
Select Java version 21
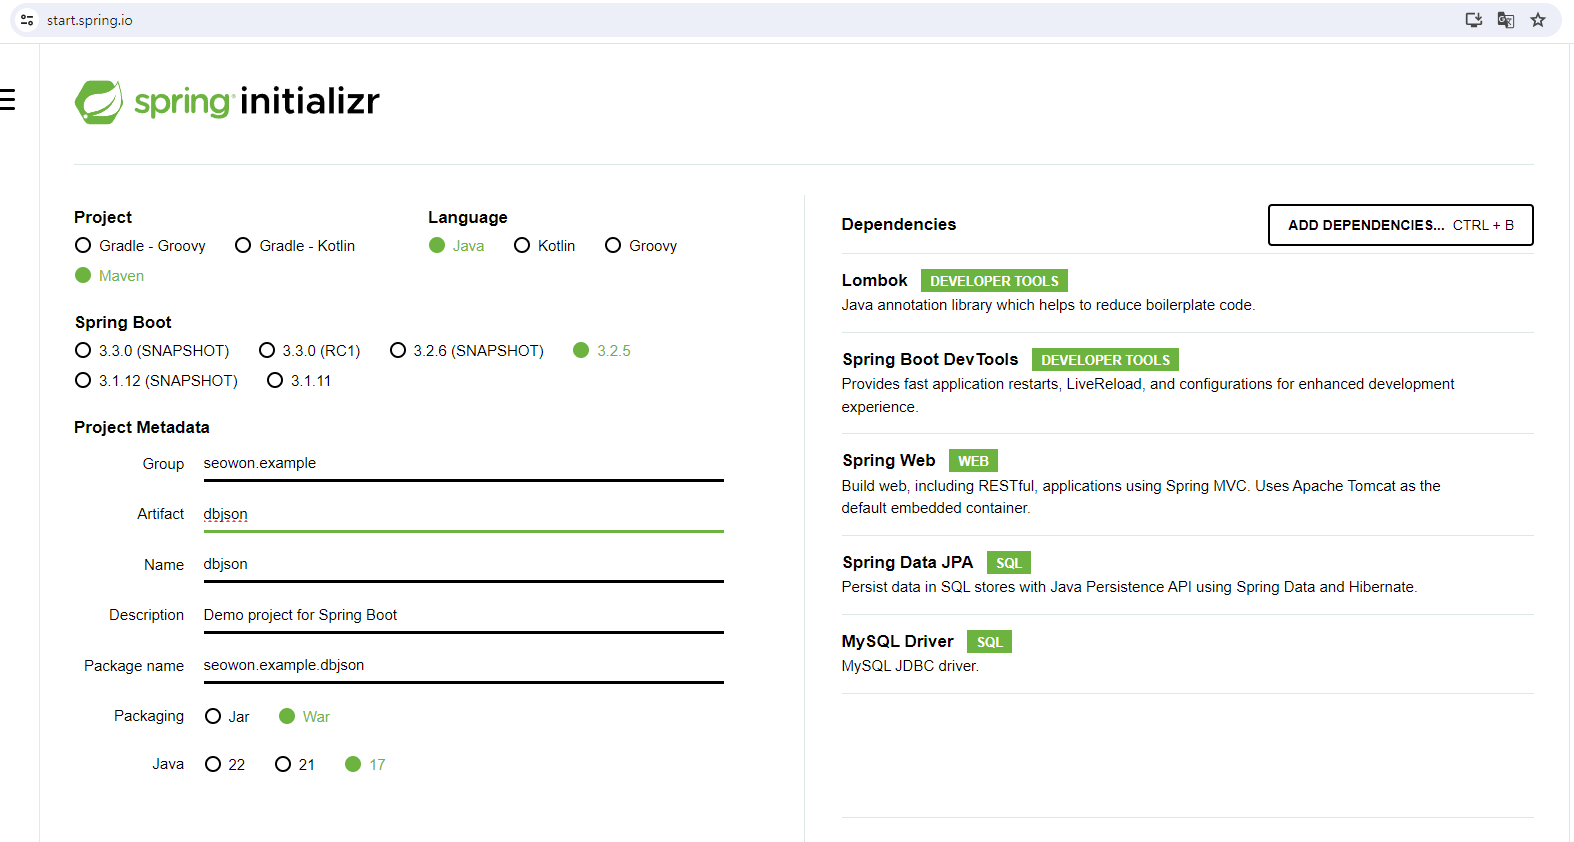pos(283,765)
